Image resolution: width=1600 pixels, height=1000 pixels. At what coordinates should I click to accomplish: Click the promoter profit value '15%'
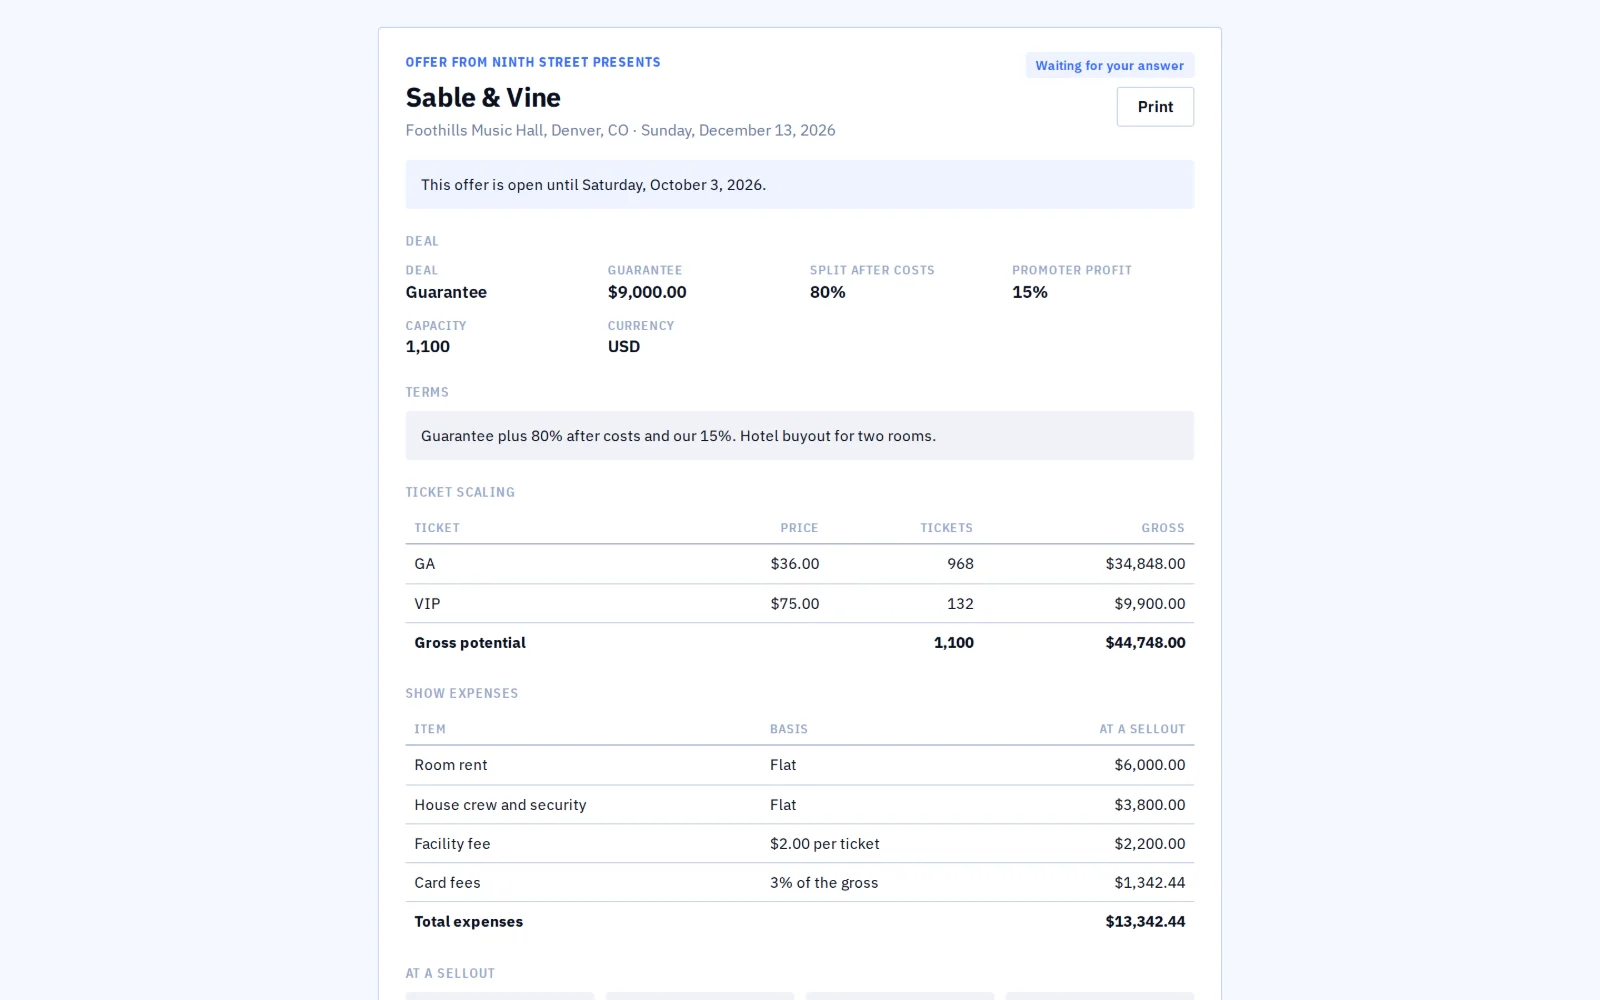tap(1030, 292)
